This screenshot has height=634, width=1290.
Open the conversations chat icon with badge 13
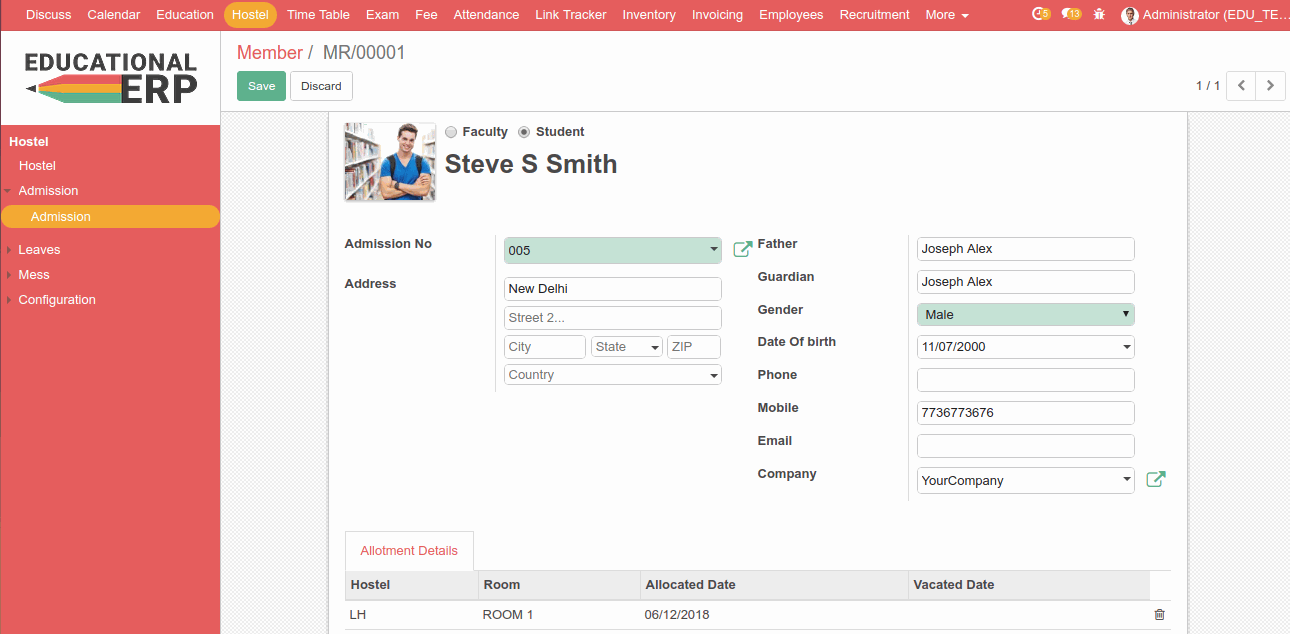pyautogui.click(x=1072, y=14)
